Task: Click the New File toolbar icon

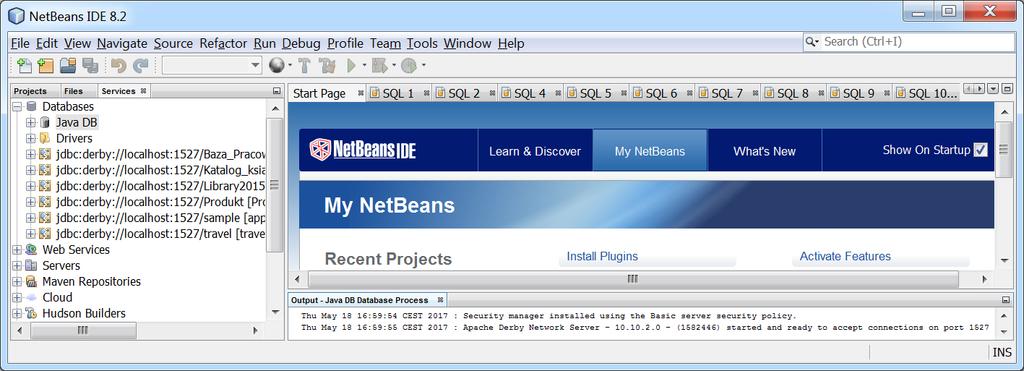Action: point(24,65)
